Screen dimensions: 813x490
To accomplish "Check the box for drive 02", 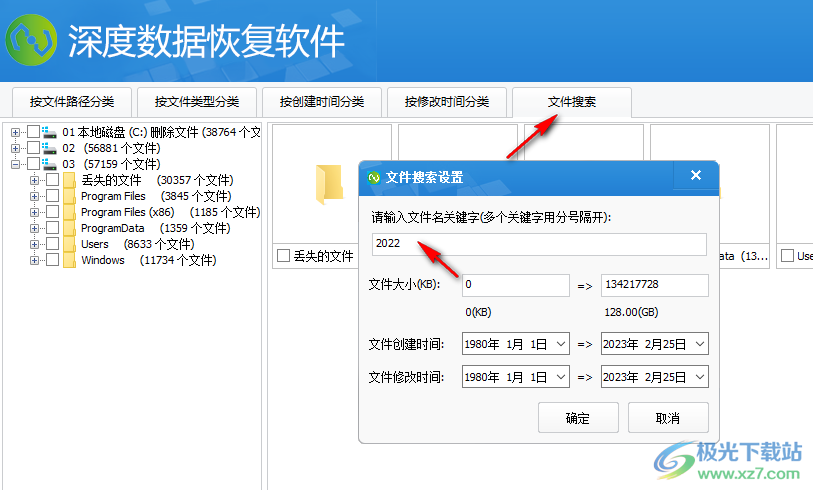I will pos(33,148).
